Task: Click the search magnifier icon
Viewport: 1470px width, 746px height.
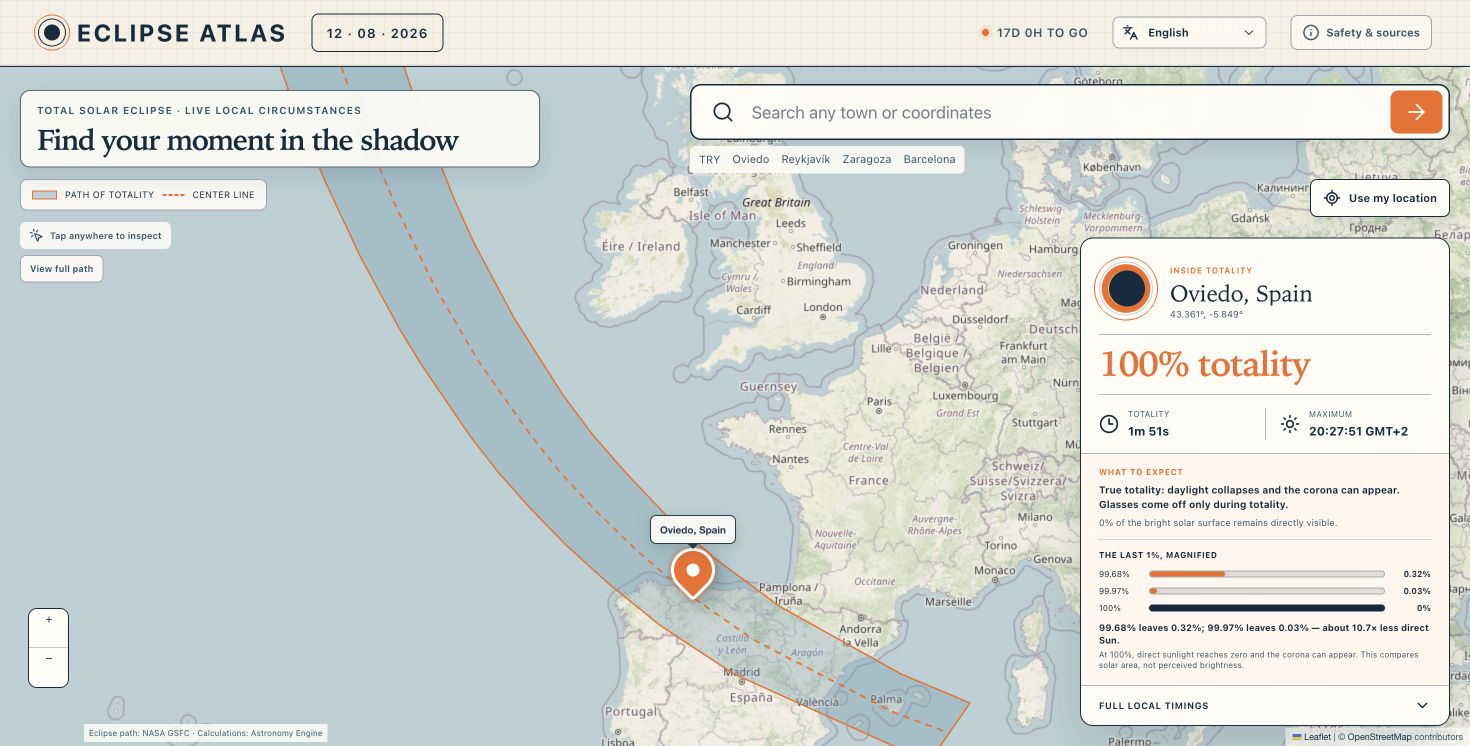Action: pos(723,112)
